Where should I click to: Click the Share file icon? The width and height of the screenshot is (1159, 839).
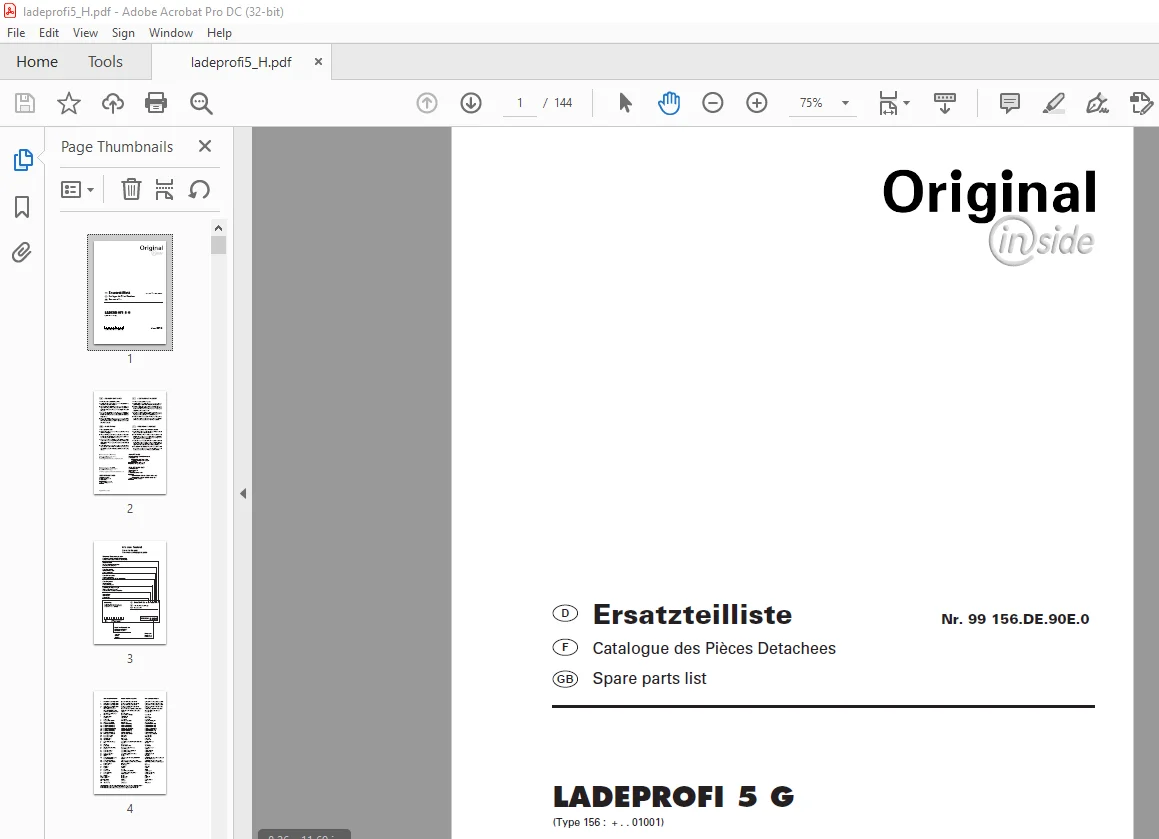[1141, 103]
